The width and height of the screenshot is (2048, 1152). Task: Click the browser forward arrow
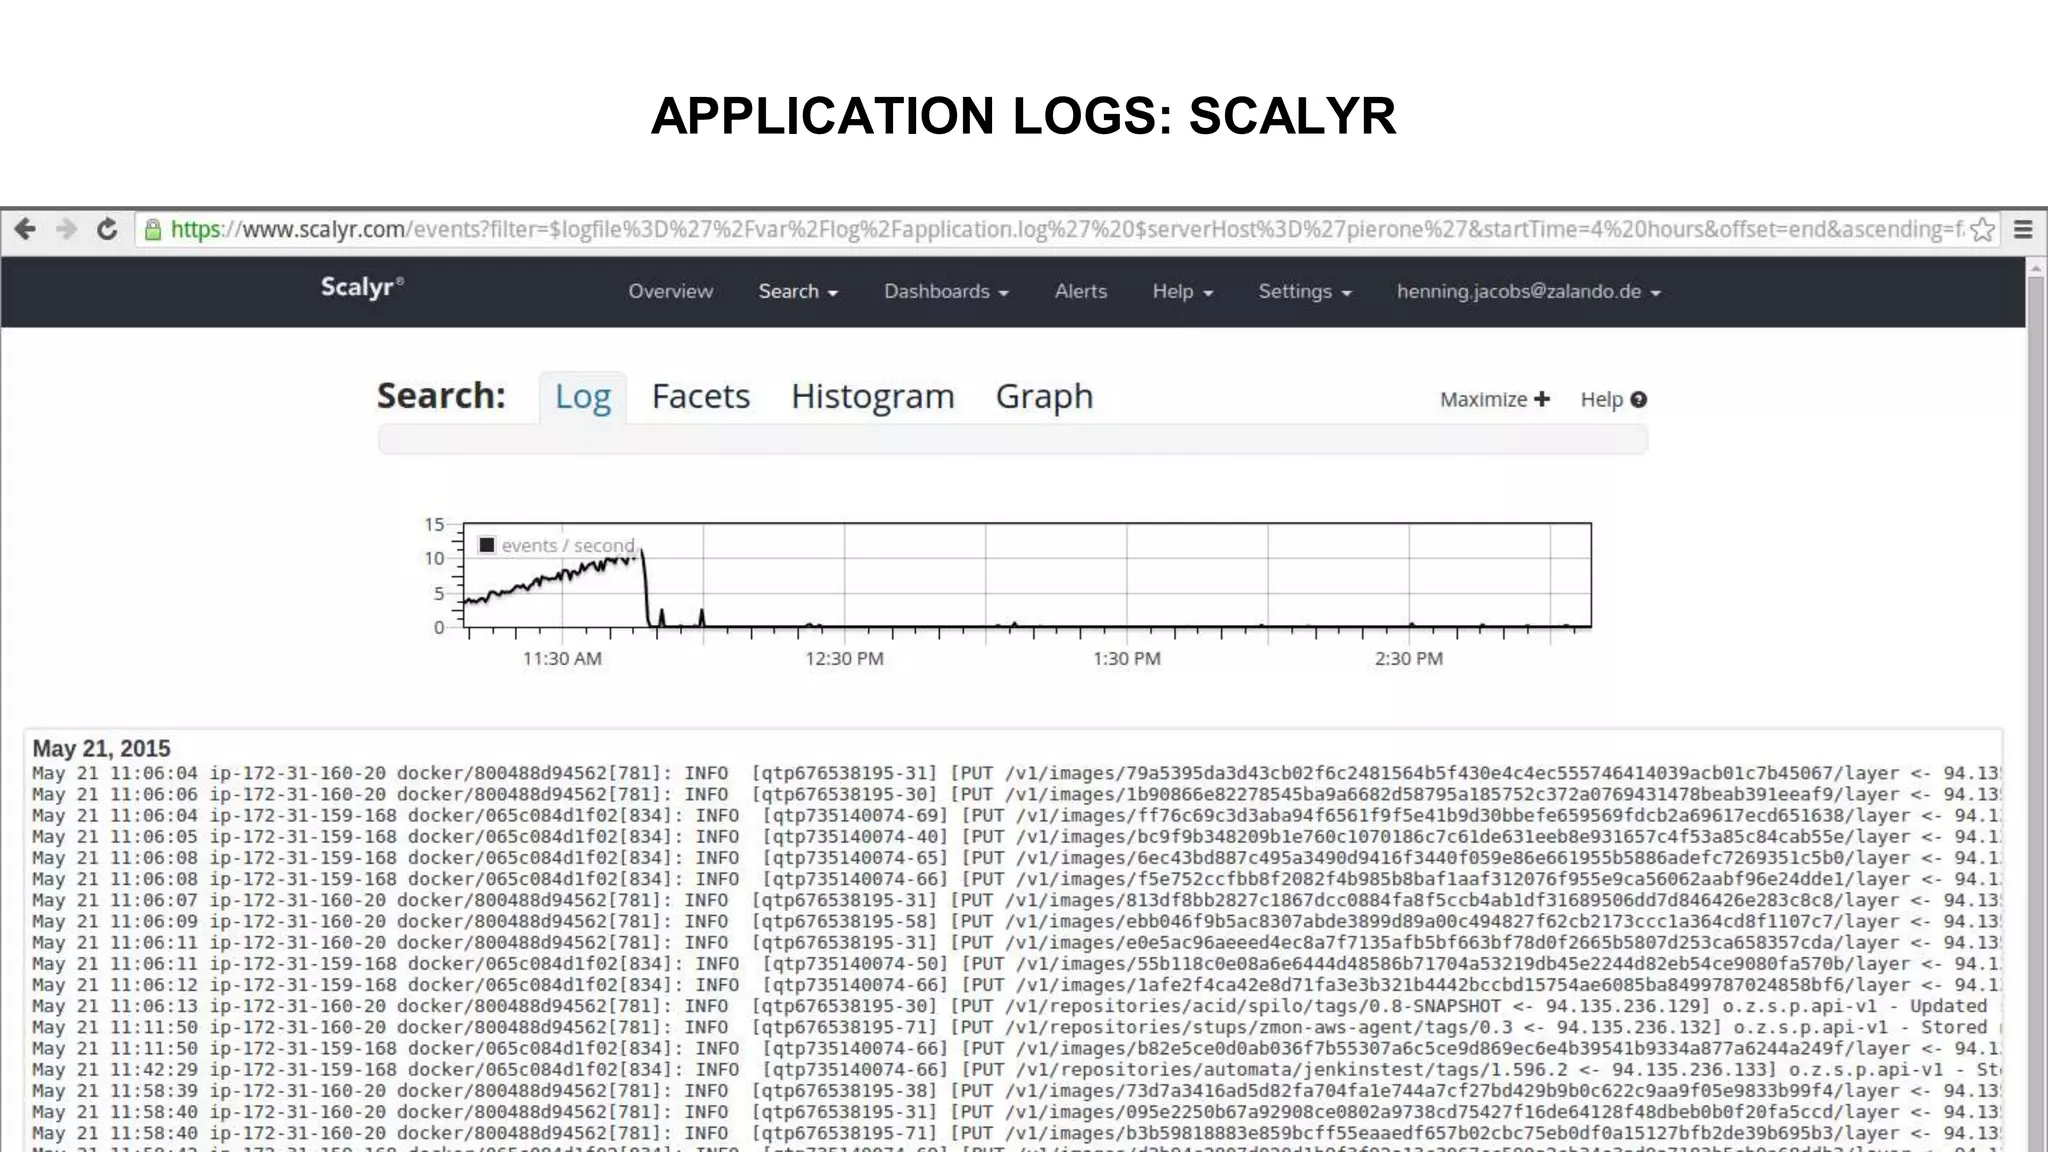pos(67,229)
